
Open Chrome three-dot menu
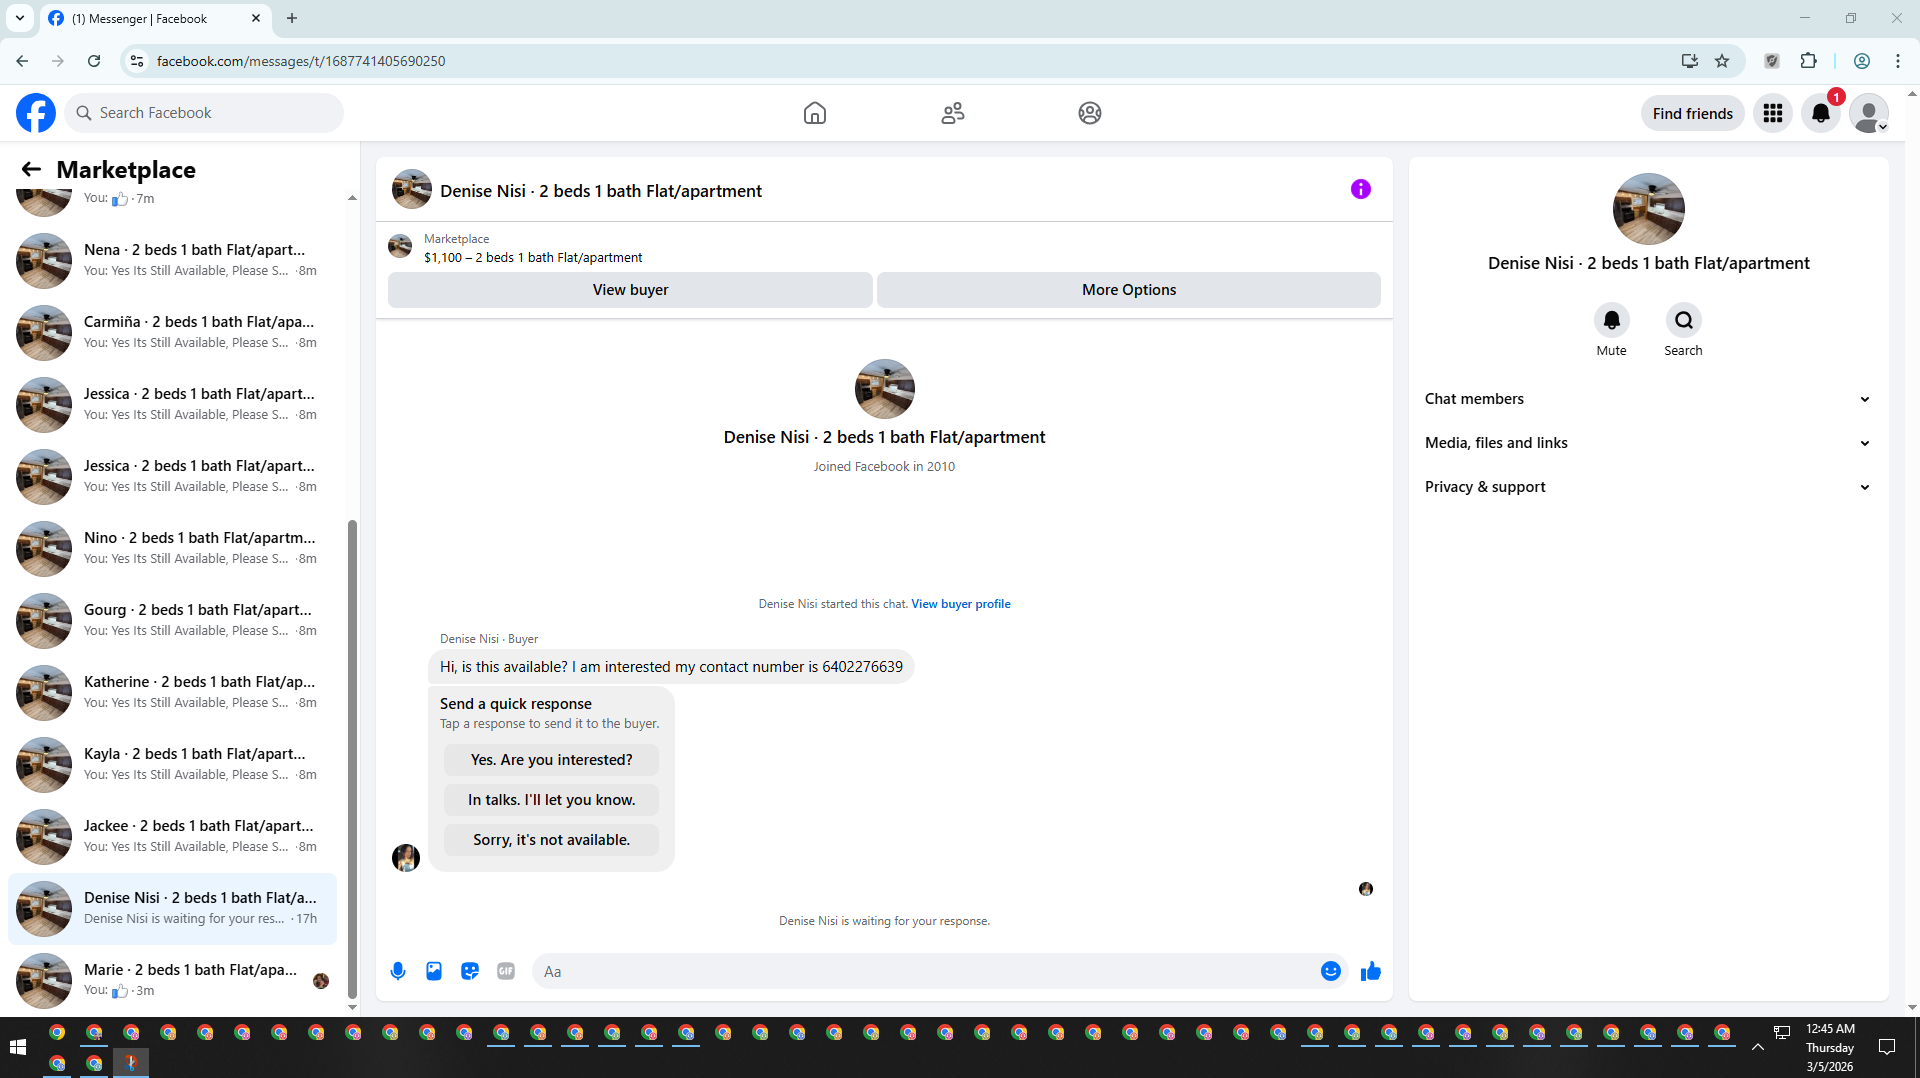coord(1898,61)
